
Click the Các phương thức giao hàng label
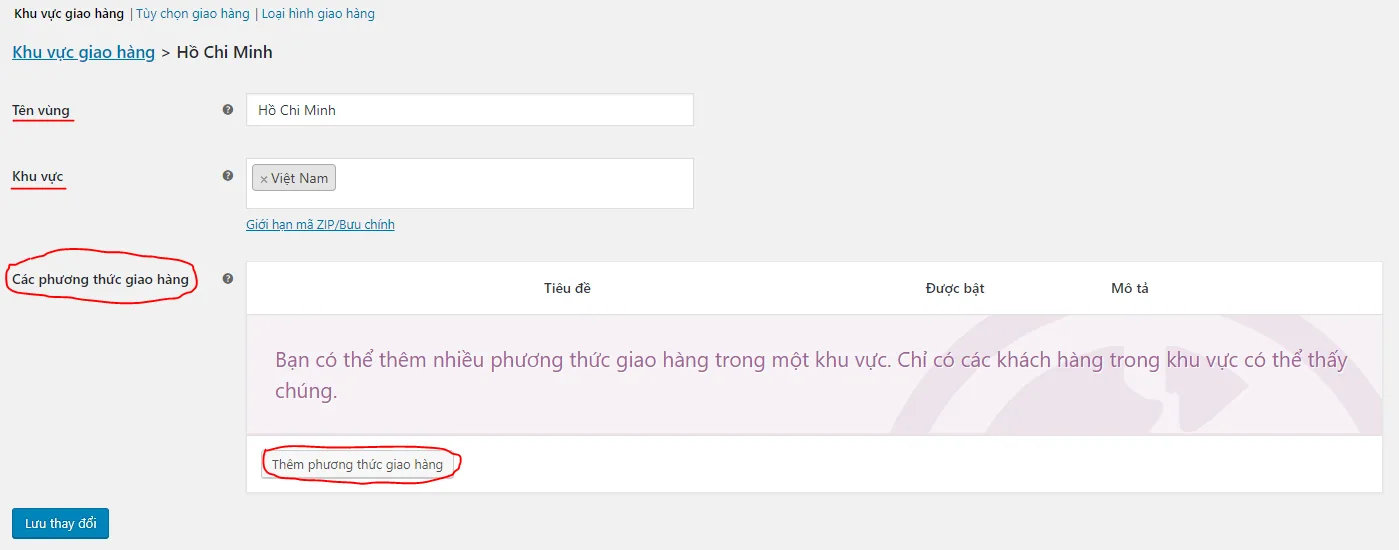tap(100, 279)
